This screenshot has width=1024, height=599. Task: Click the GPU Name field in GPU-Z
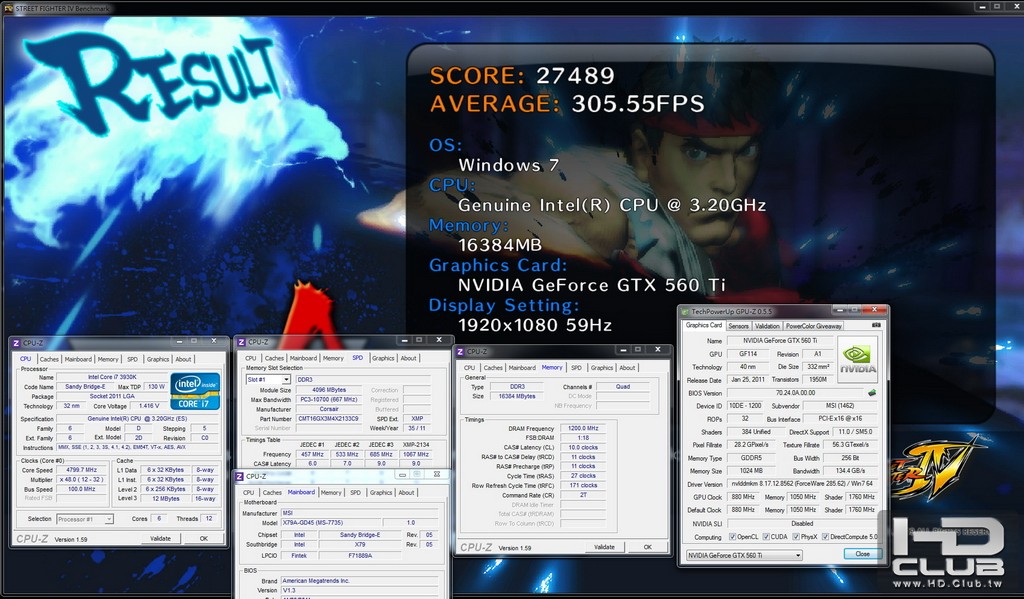pyautogui.click(x=779, y=341)
